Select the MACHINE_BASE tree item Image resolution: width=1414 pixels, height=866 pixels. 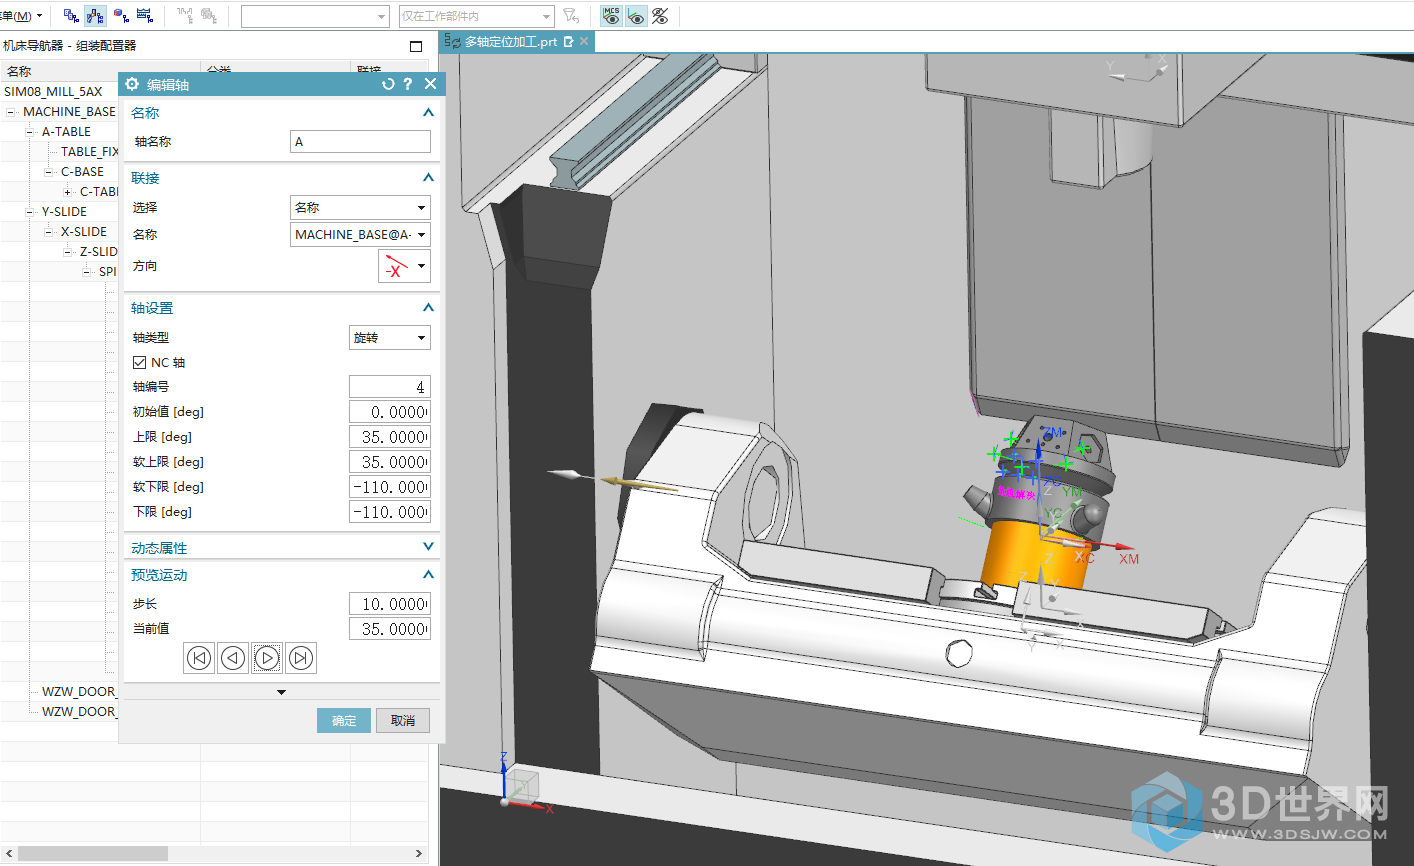(69, 112)
